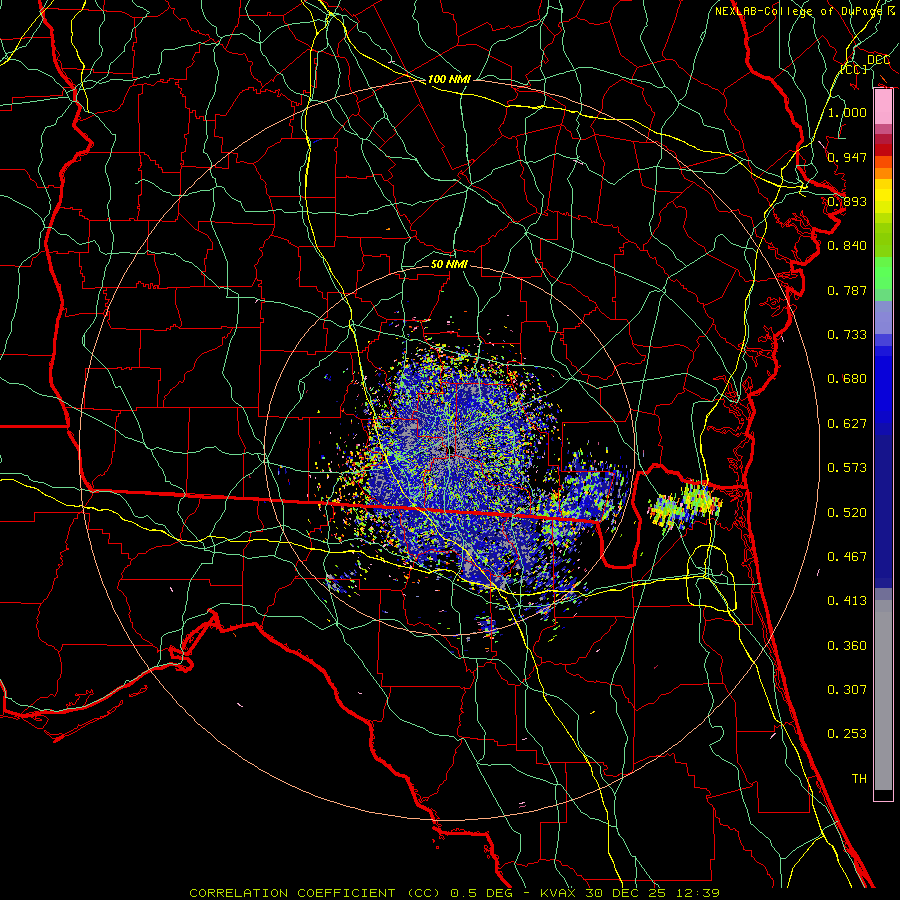Click the 0.733 legend value
Viewport: 900px width, 900px height.
tap(847, 335)
